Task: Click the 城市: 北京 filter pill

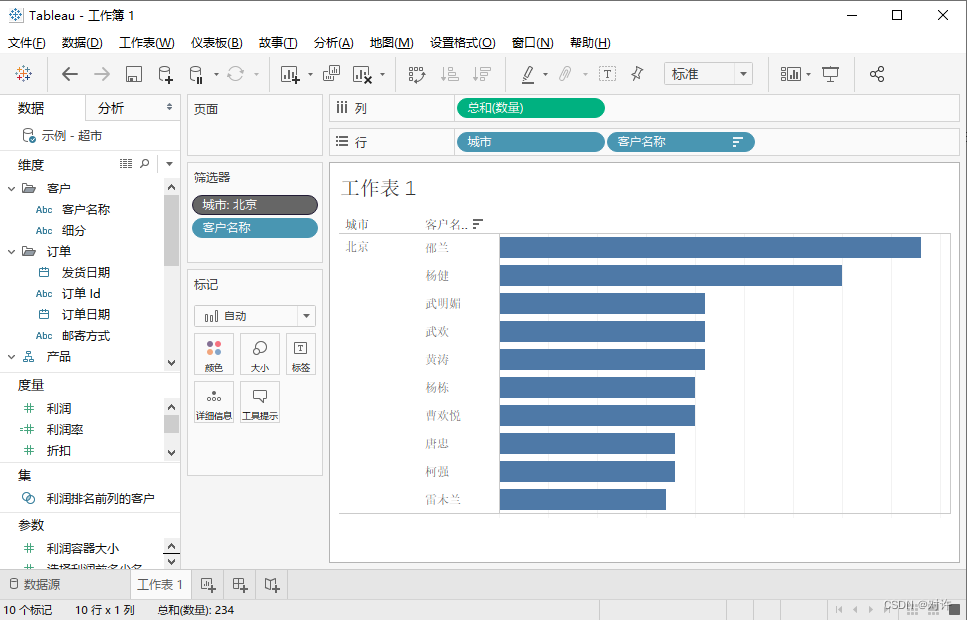Action: coord(255,205)
